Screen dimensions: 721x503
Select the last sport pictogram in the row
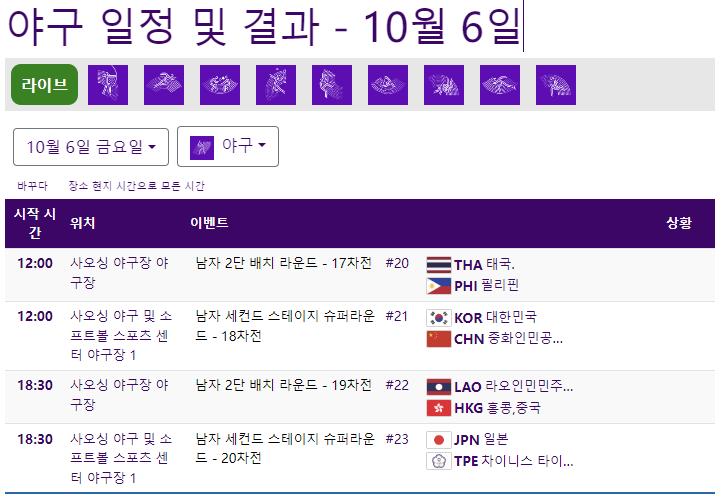(x=556, y=85)
